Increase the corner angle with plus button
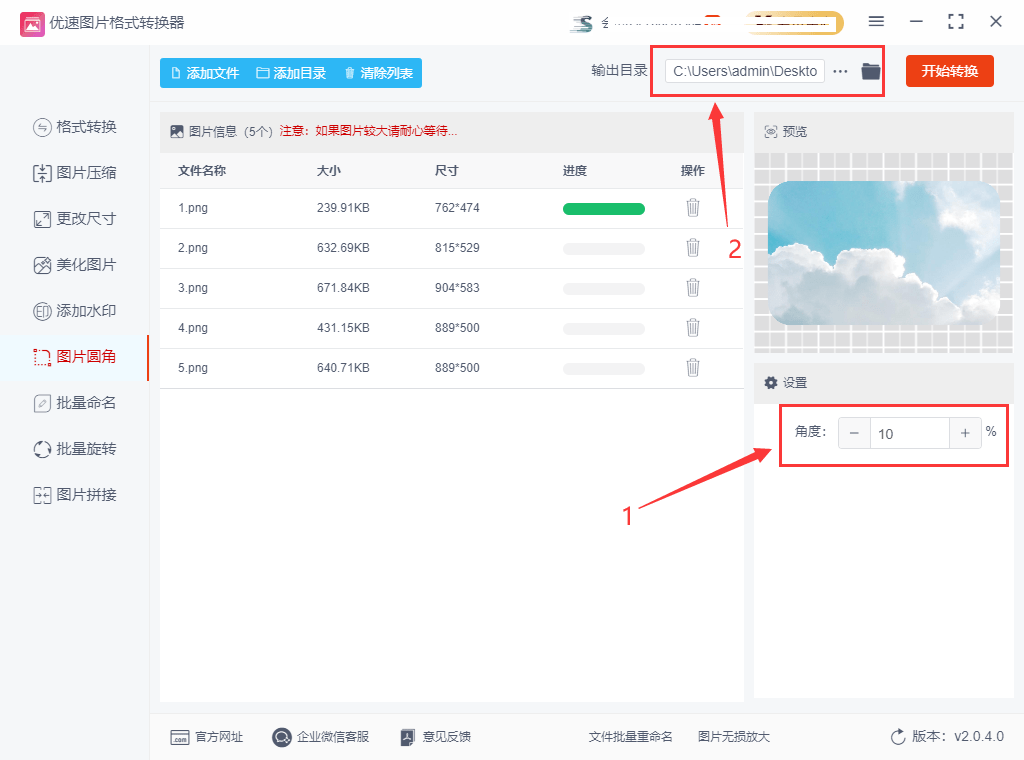Image resolution: width=1024 pixels, height=760 pixels. click(x=965, y=433)
